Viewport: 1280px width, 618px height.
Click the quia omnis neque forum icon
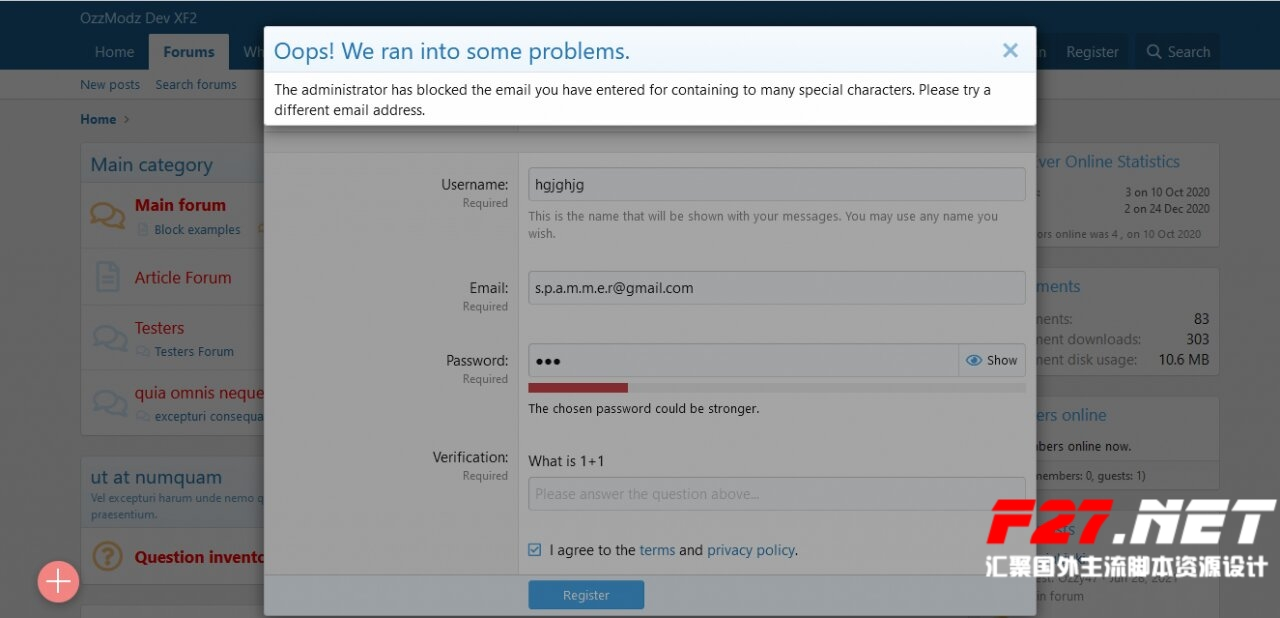click(x=109, y=403)
